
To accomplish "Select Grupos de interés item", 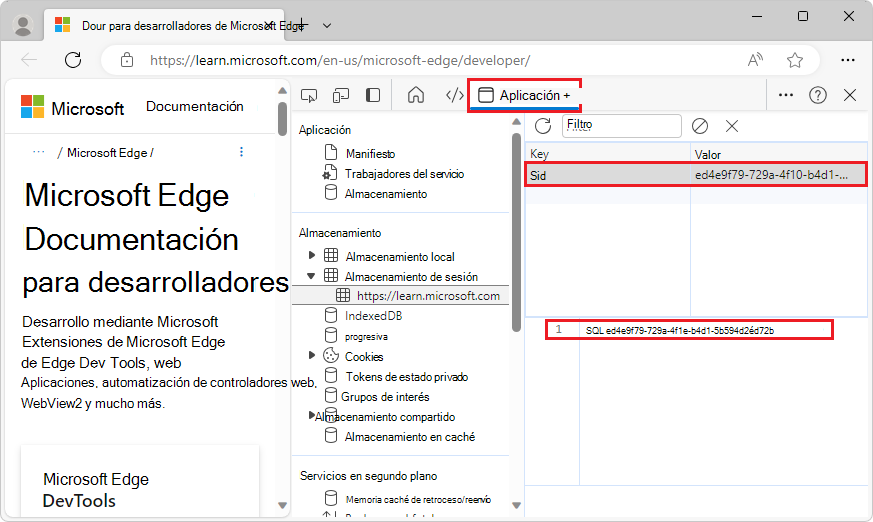I will coord(385,397).
